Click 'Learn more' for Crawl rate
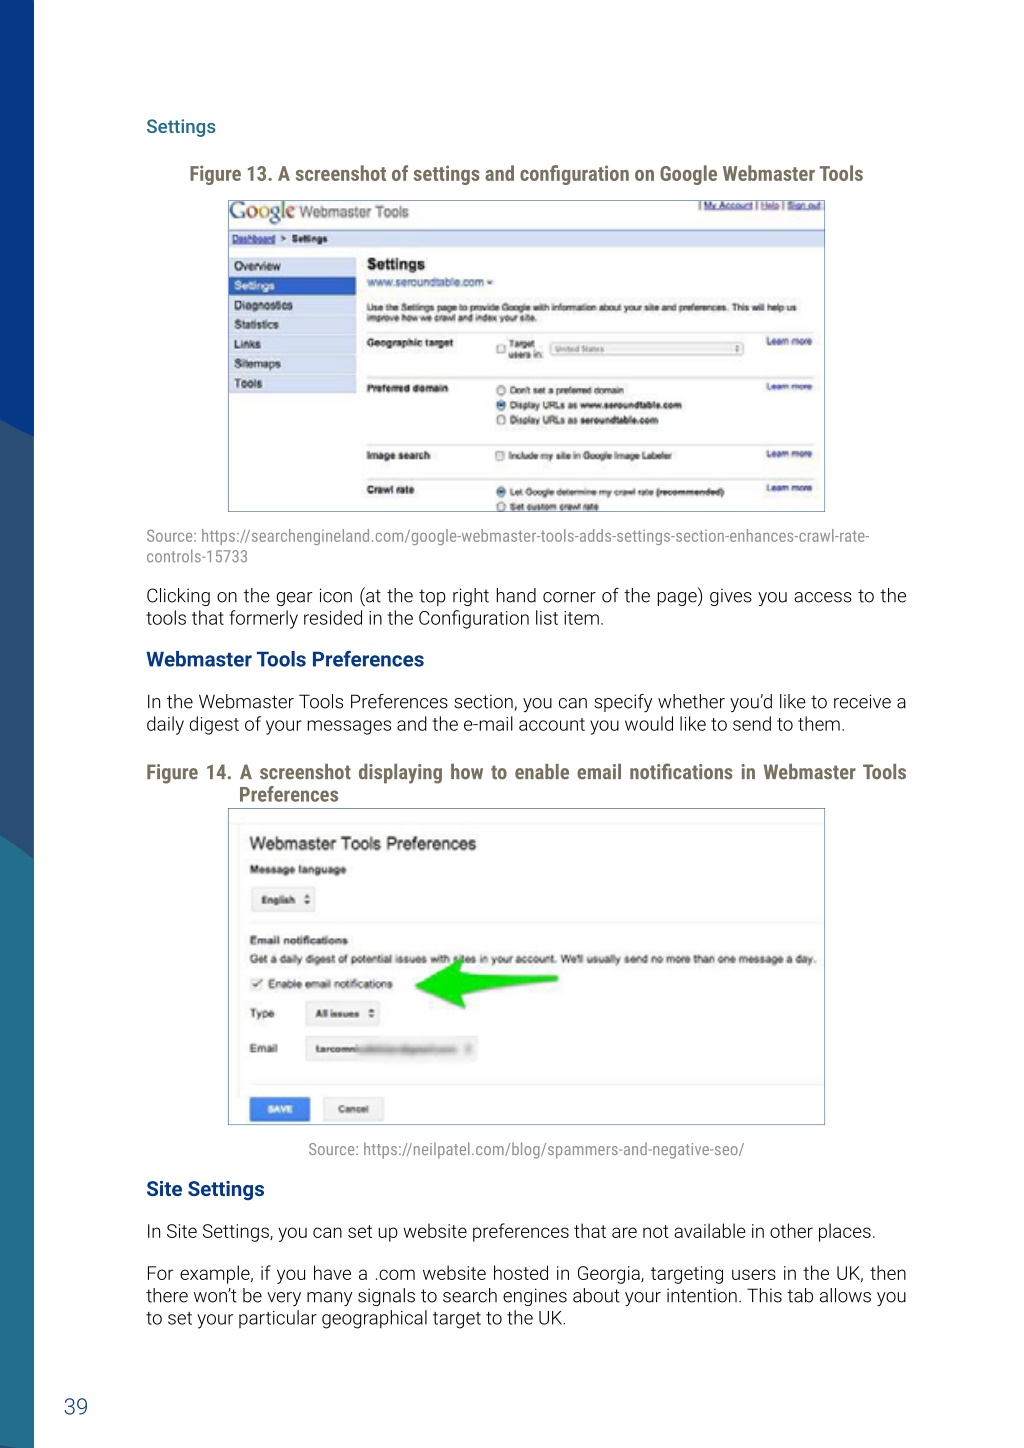Image resolution: width=1024 pixels, height=1448 pixels. tap(789, 488)
